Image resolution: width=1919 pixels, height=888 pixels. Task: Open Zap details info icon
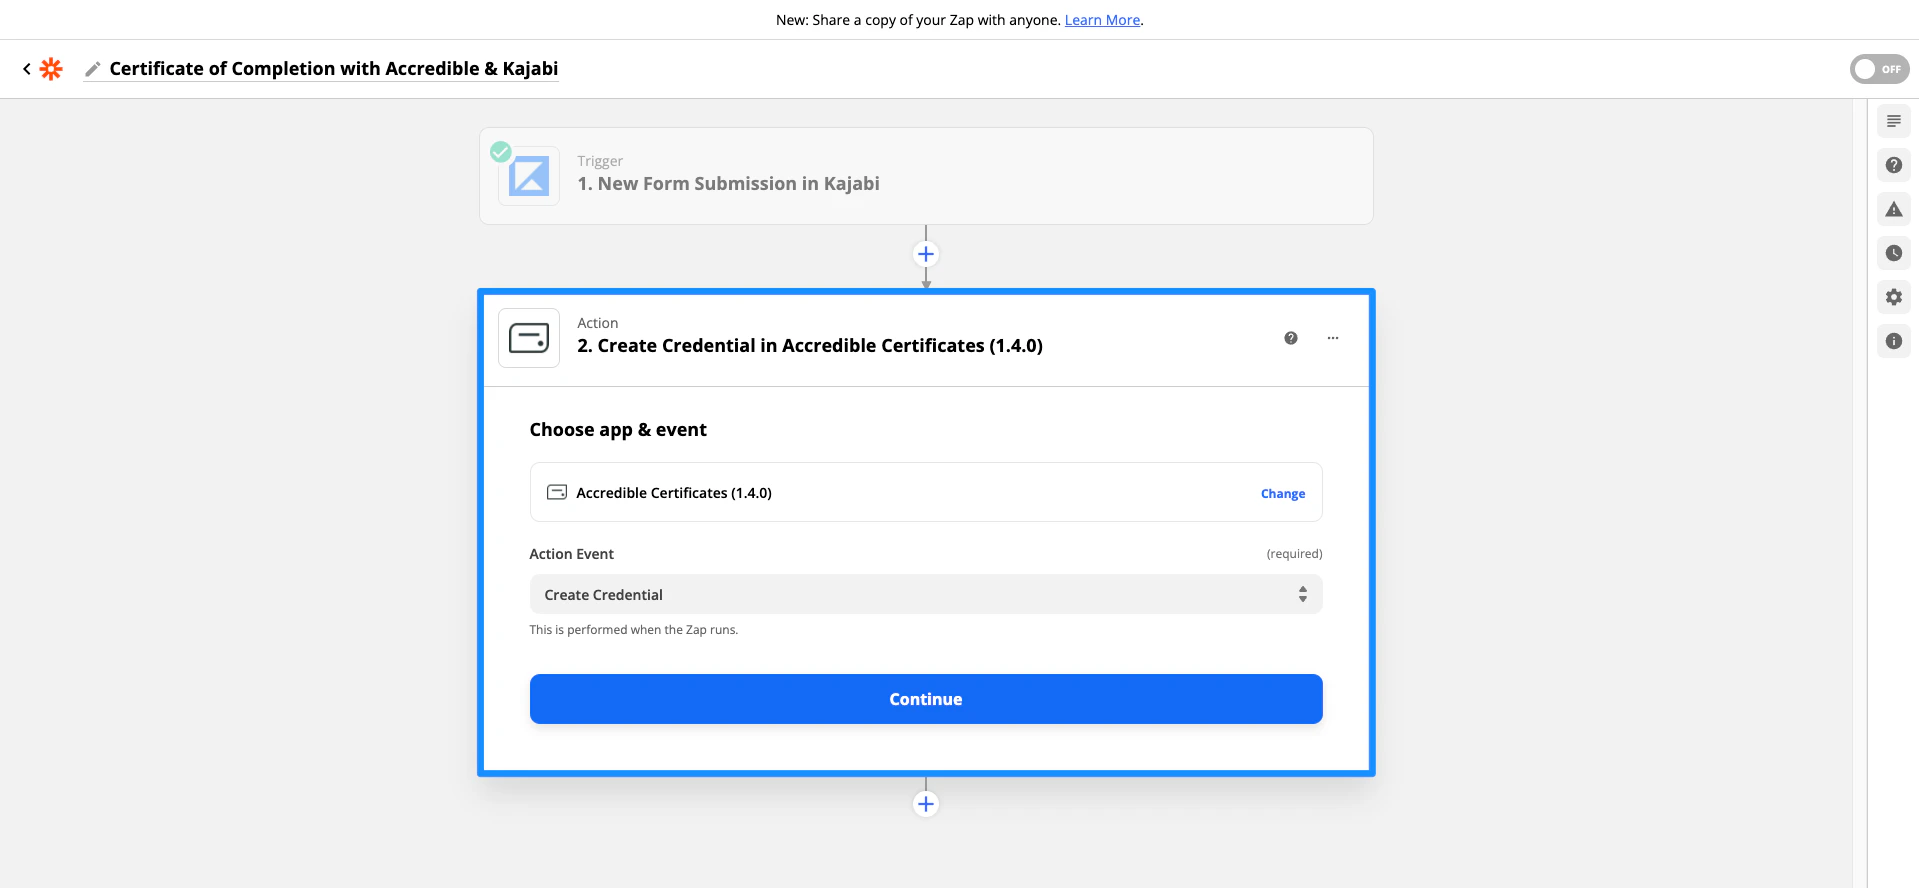click(x=1894, y=341)
